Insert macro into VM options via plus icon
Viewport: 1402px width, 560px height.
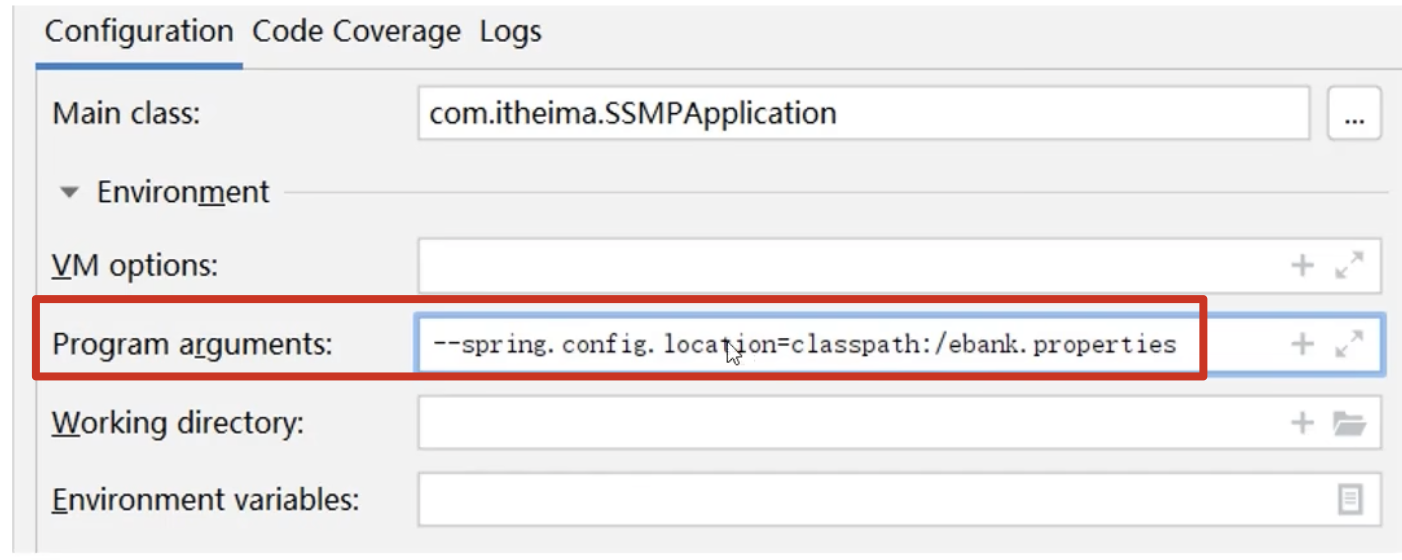click(1302, 265)
